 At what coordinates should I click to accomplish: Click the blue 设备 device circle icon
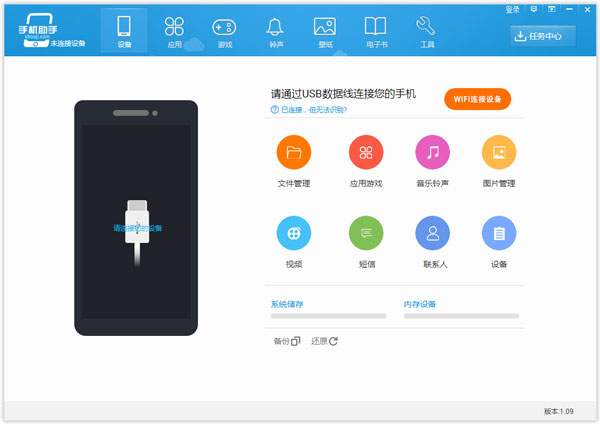(499, 233)
